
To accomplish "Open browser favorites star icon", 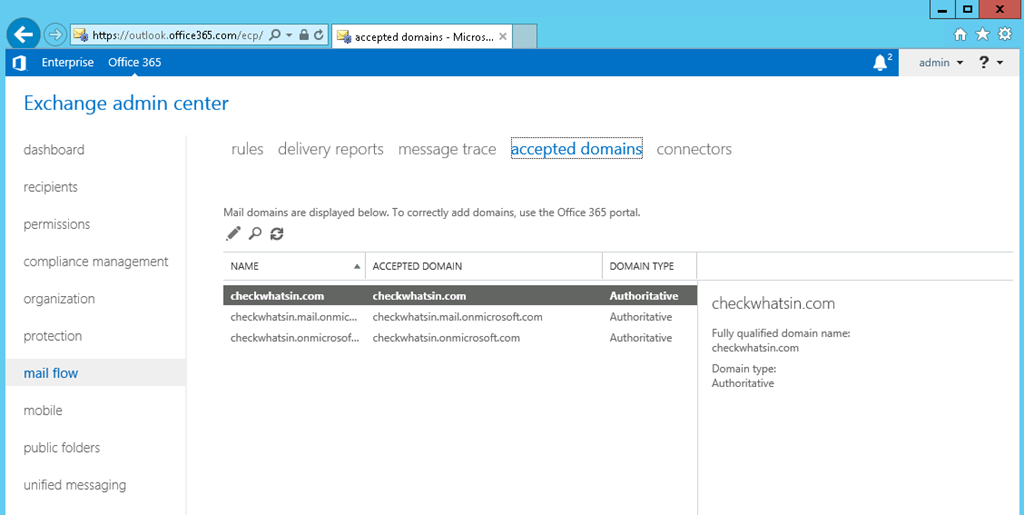I will pyautogui.click(x=982, y=35).
